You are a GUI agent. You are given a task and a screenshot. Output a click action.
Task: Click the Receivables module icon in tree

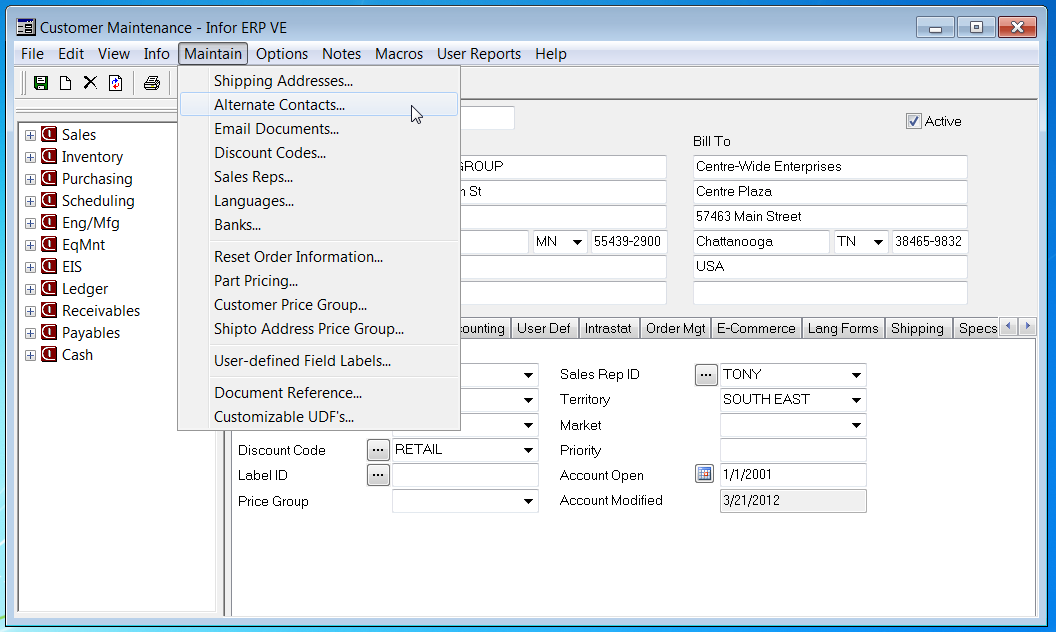point(48,311)
